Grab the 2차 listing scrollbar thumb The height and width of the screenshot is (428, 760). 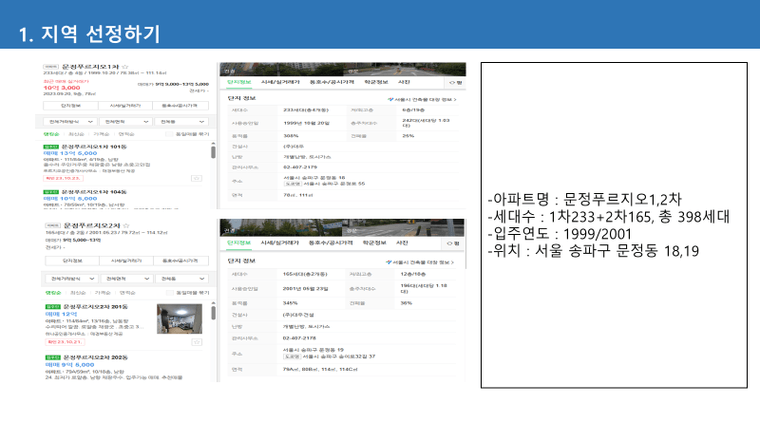tap(213, 313)
